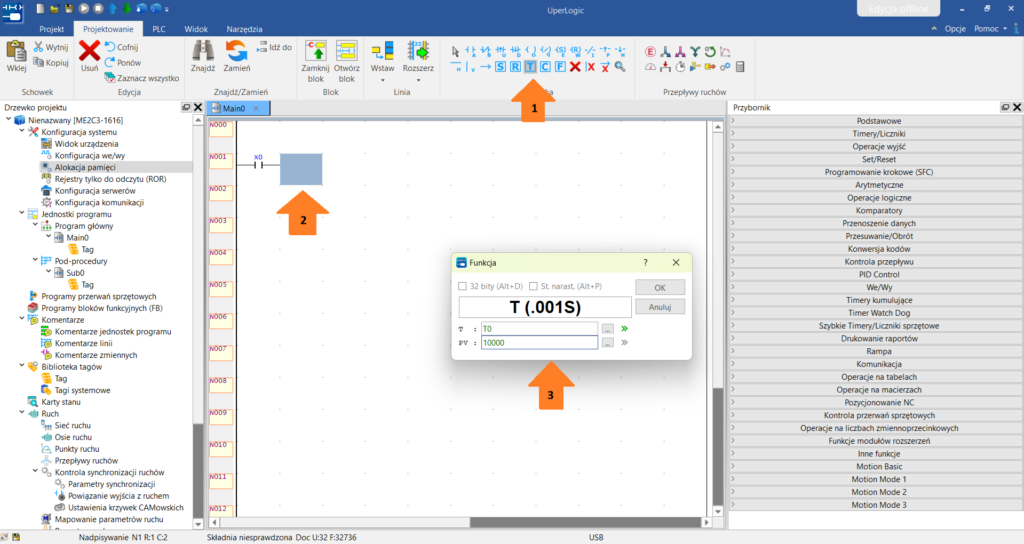This screenshot has height=544, width=1024.
Task: Open the Wstaw dropdown
Action: 382,80
